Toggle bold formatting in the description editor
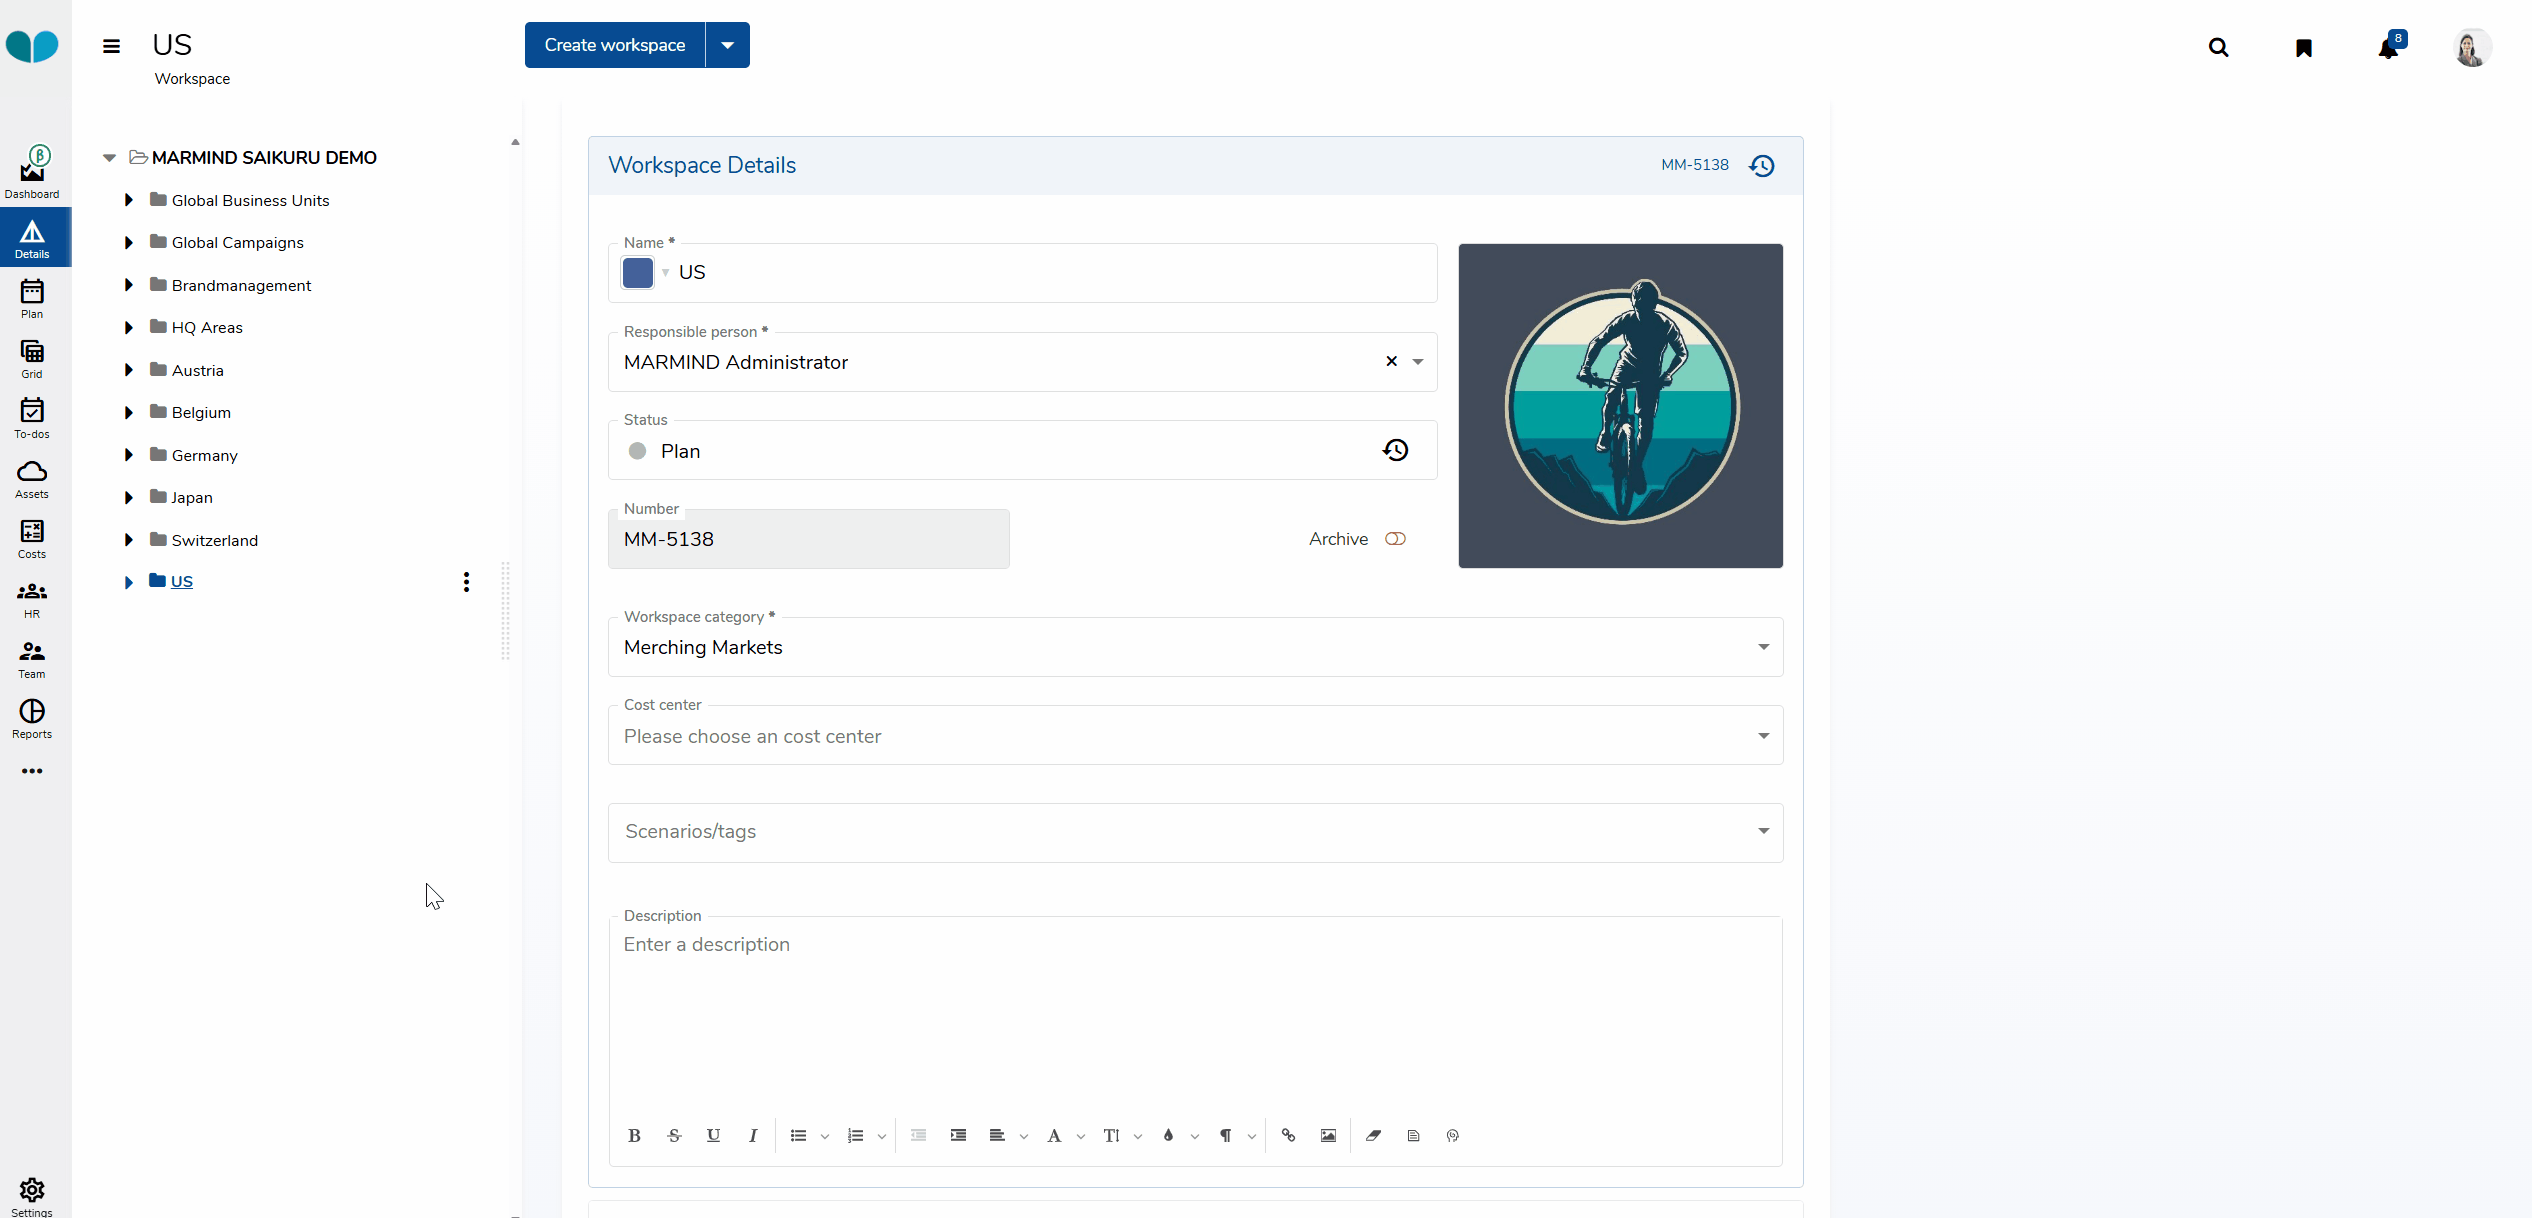The image size is (2532, 1218). pyautogui.click(x=634, y=1135)
